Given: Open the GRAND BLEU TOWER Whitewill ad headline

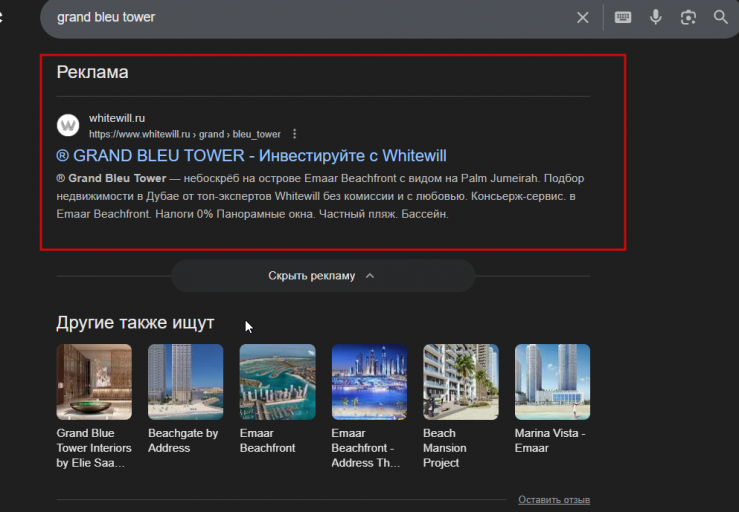Looking at the screenshot, I should 251,156.
